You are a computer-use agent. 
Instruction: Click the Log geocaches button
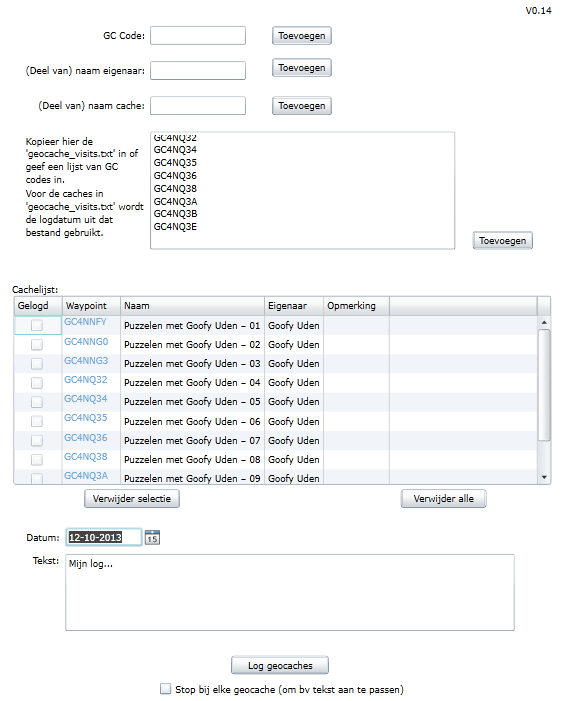click(x=280, y=665)
